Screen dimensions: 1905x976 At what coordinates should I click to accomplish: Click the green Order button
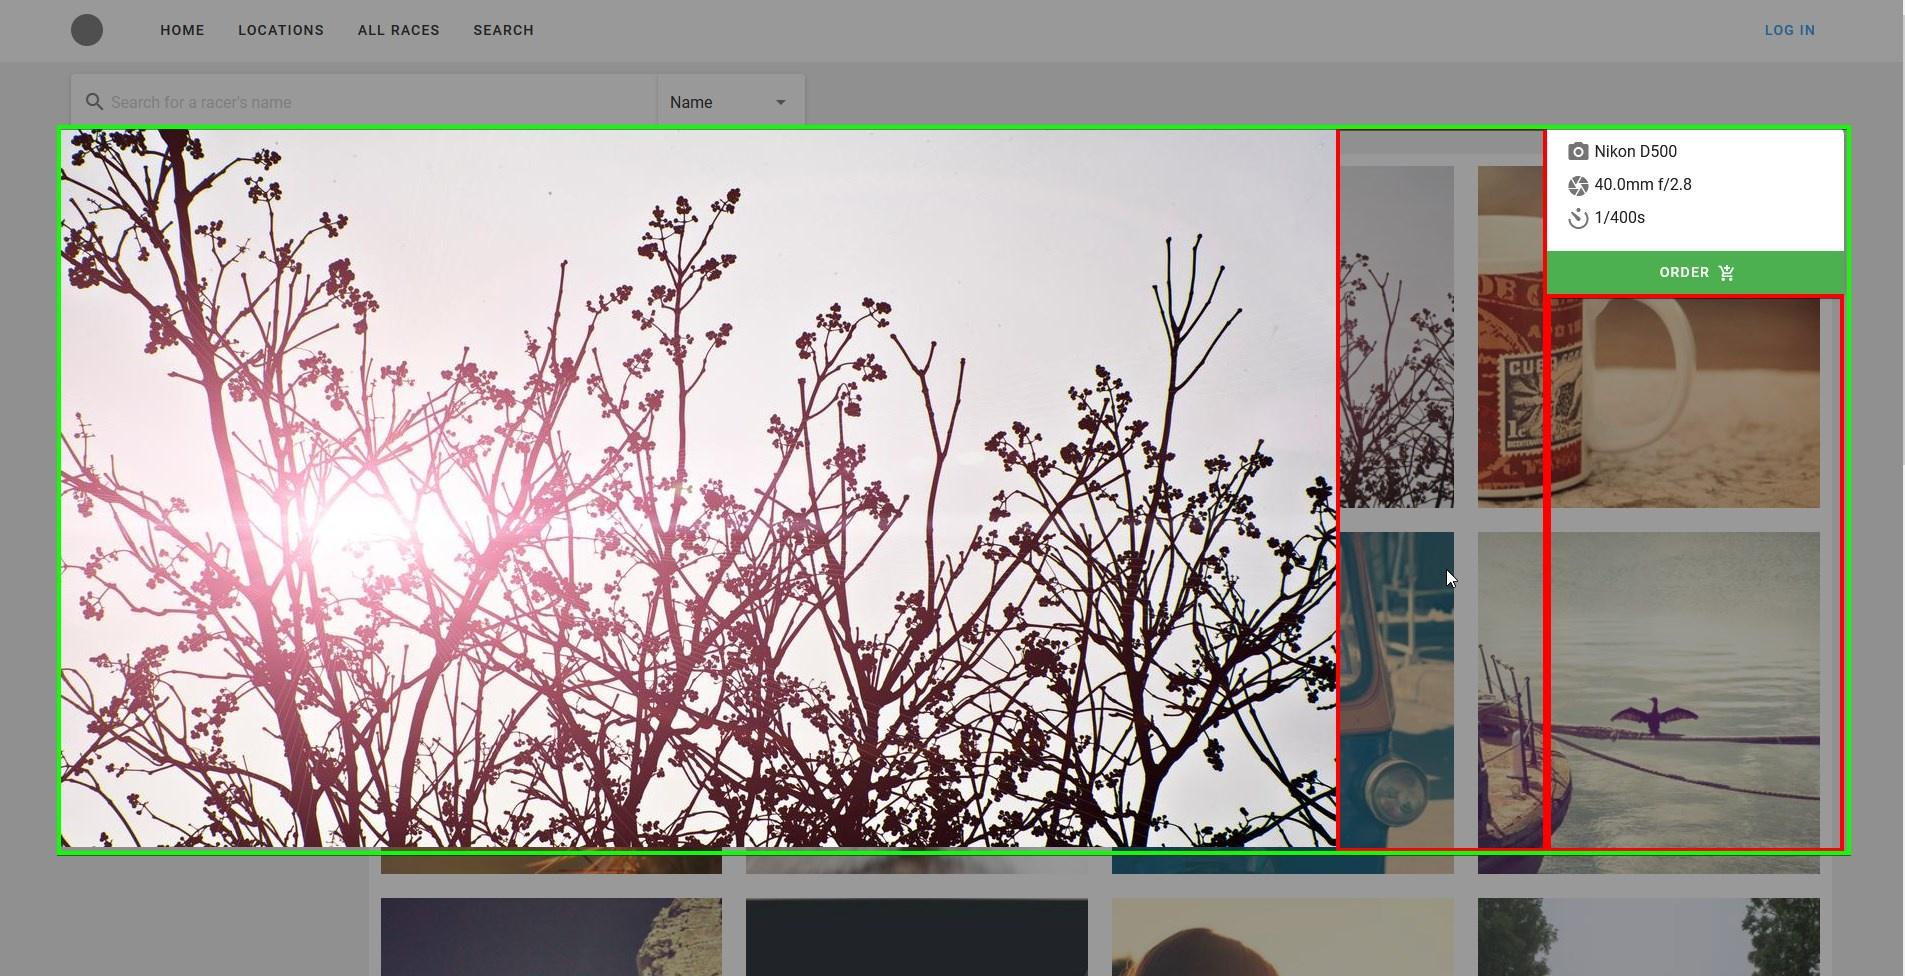click(1695, 272)
